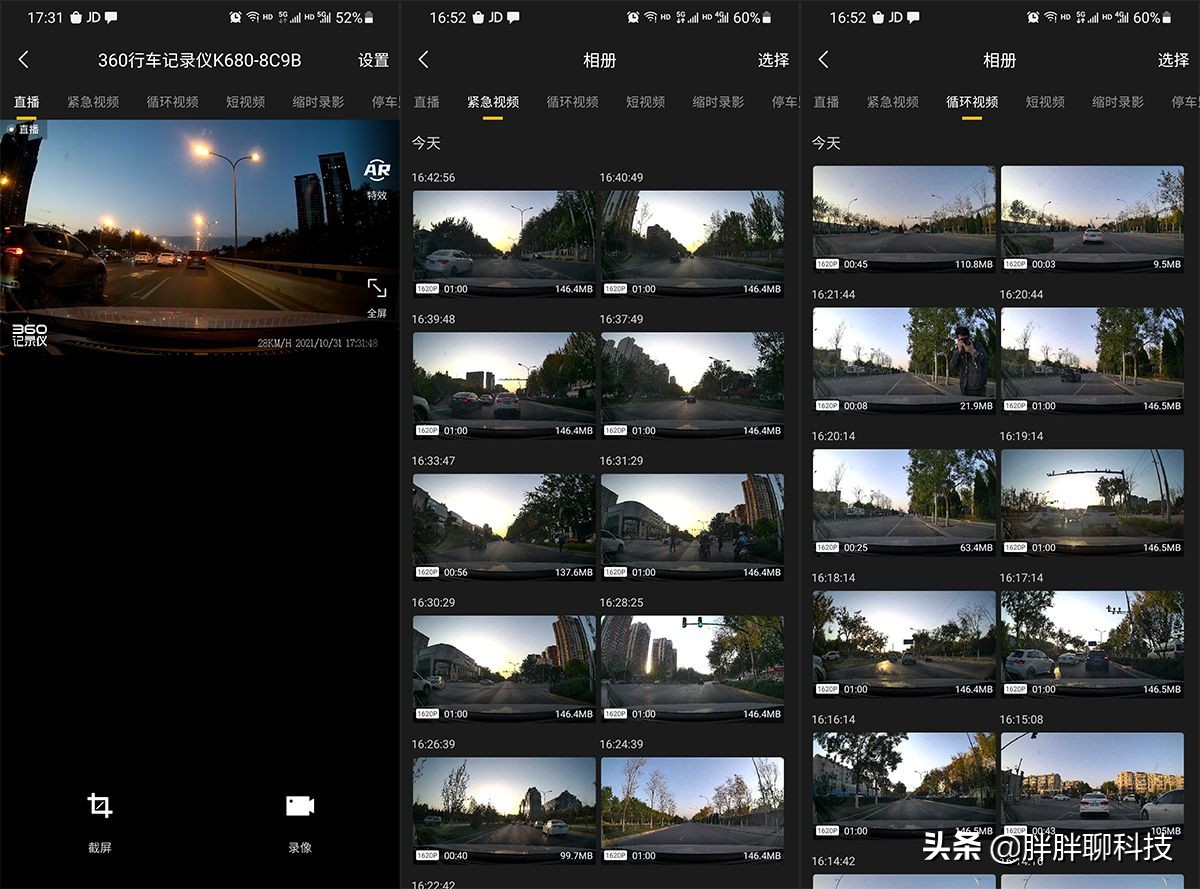Open the emergency video recorded at 16:40:49
This screenshot has height=889, width=1200.
click(x=692, y=243)
